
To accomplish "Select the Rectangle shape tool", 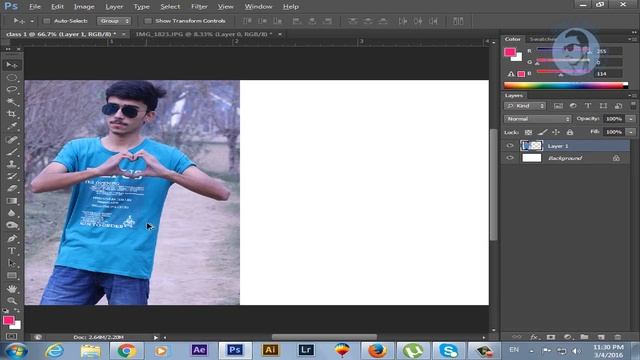I will 11,276.
